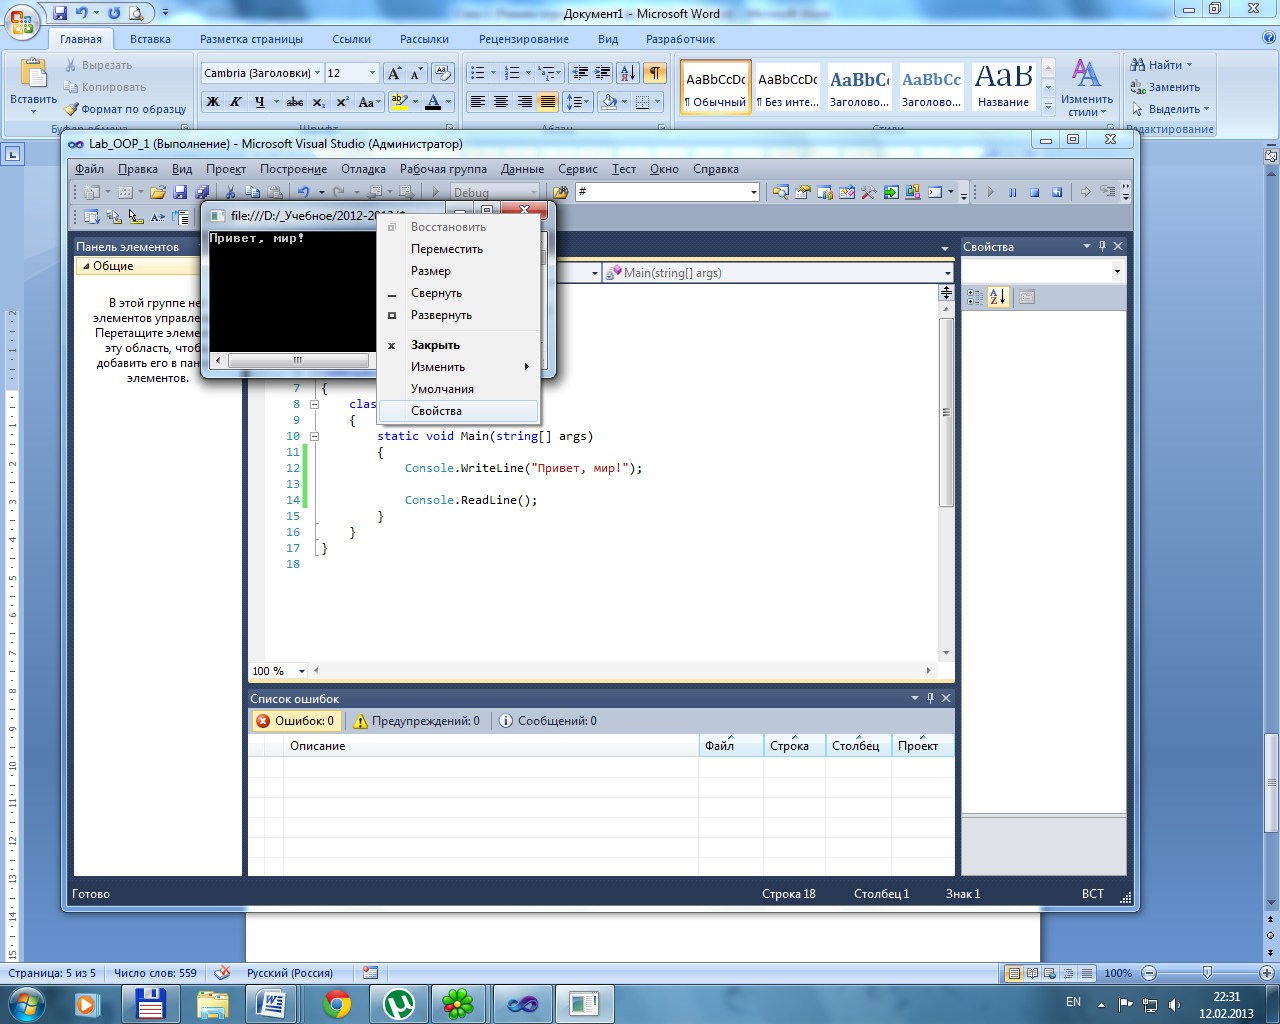Viewport: 1280px width, 1024px height.
Task: Click Center alignment icon in Word ribbon
Action: (x=501, y=102)
